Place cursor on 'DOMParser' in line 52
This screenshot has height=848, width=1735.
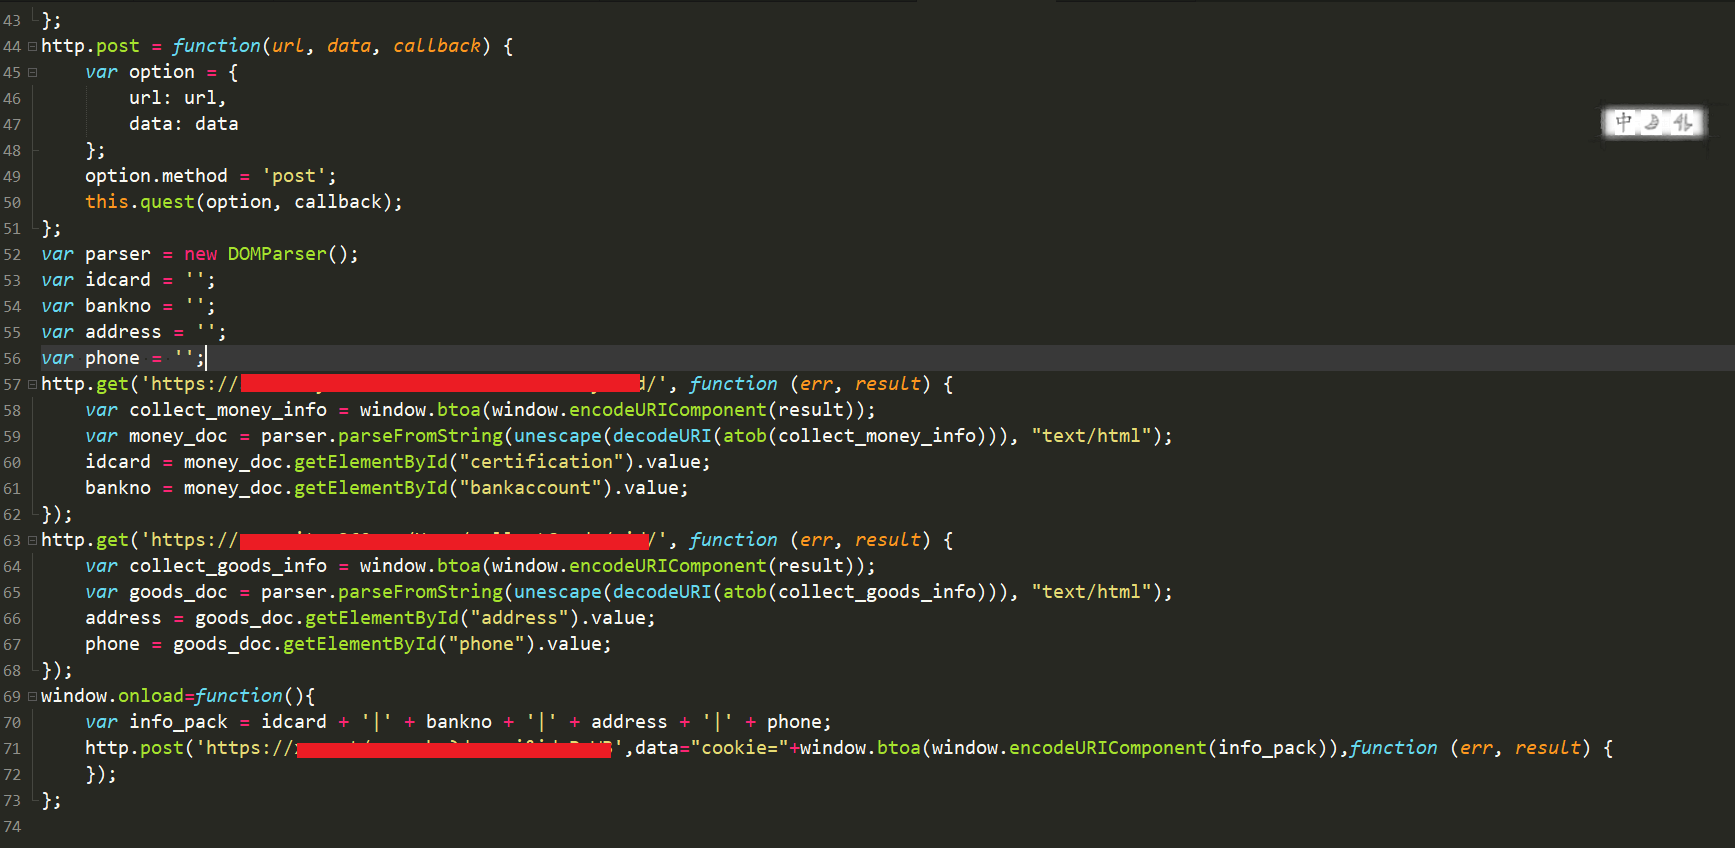point(277,254)
